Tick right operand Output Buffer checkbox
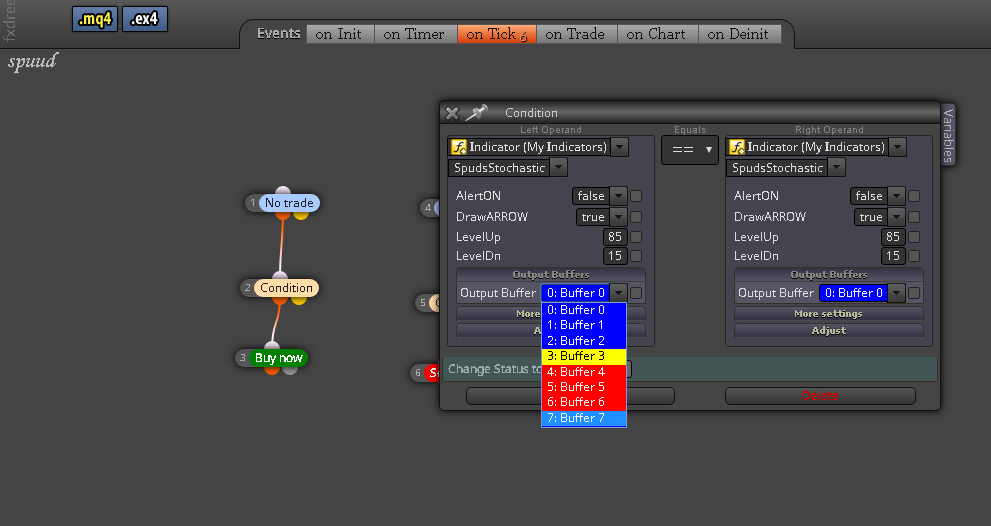Screen dimensions: 991x526 point(914,293)
